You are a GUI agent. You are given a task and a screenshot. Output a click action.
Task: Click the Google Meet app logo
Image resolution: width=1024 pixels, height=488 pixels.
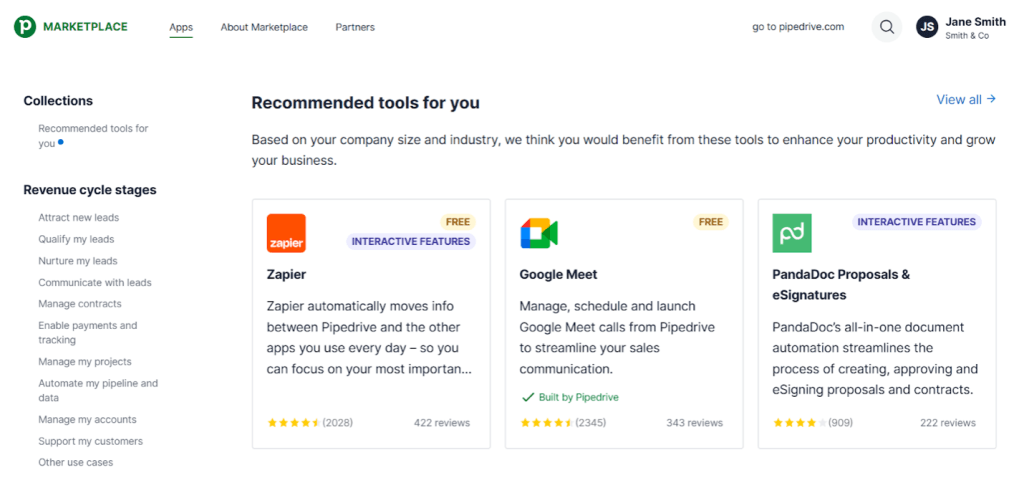click(x=539, y=233)
